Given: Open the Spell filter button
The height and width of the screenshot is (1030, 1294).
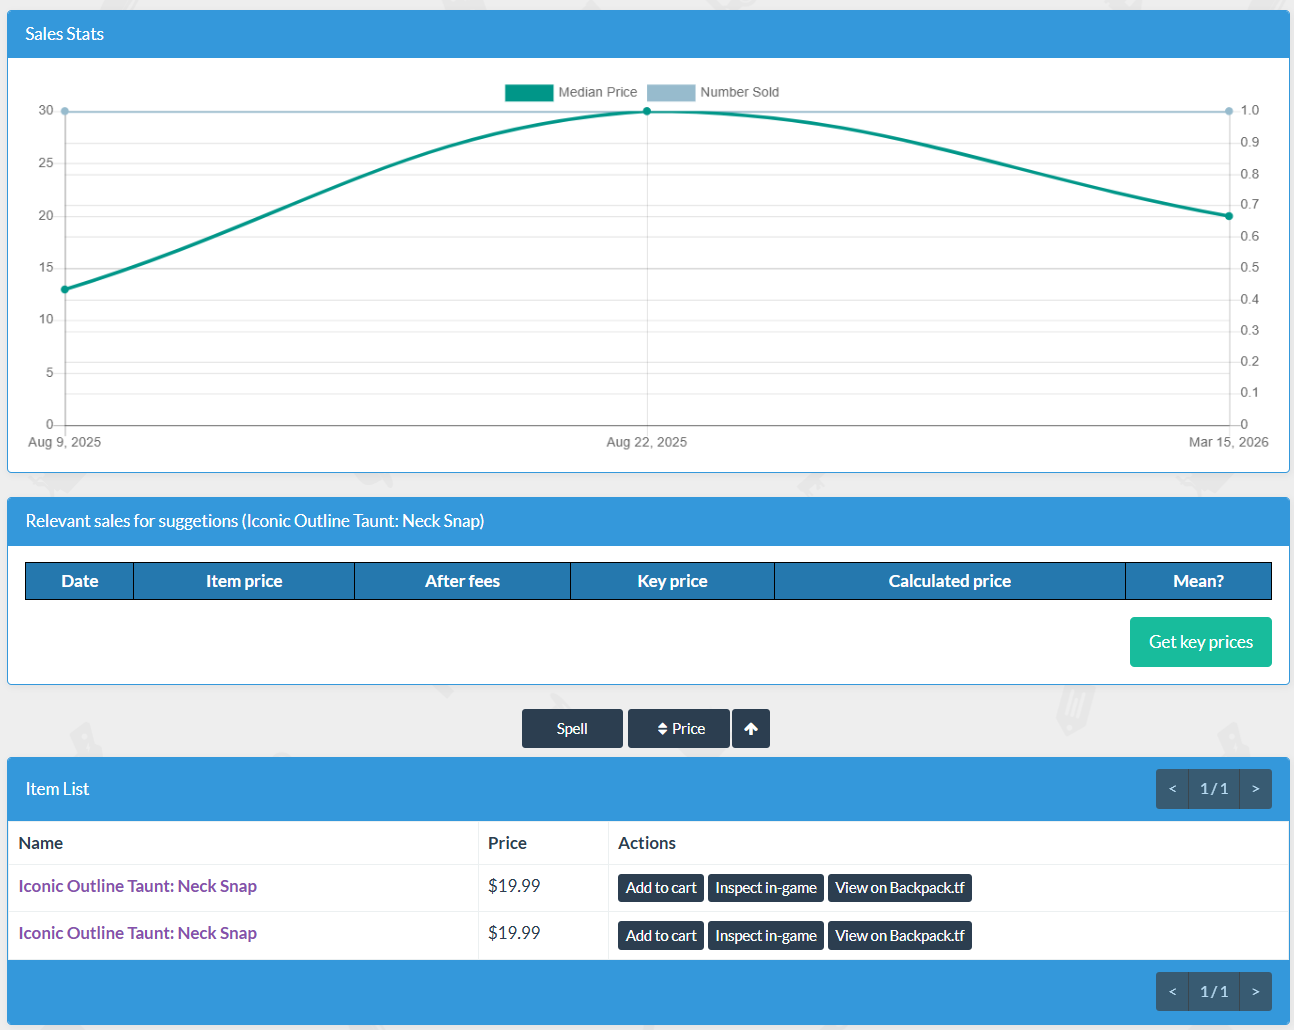Looking at the screenshot, I should point(572,728).
